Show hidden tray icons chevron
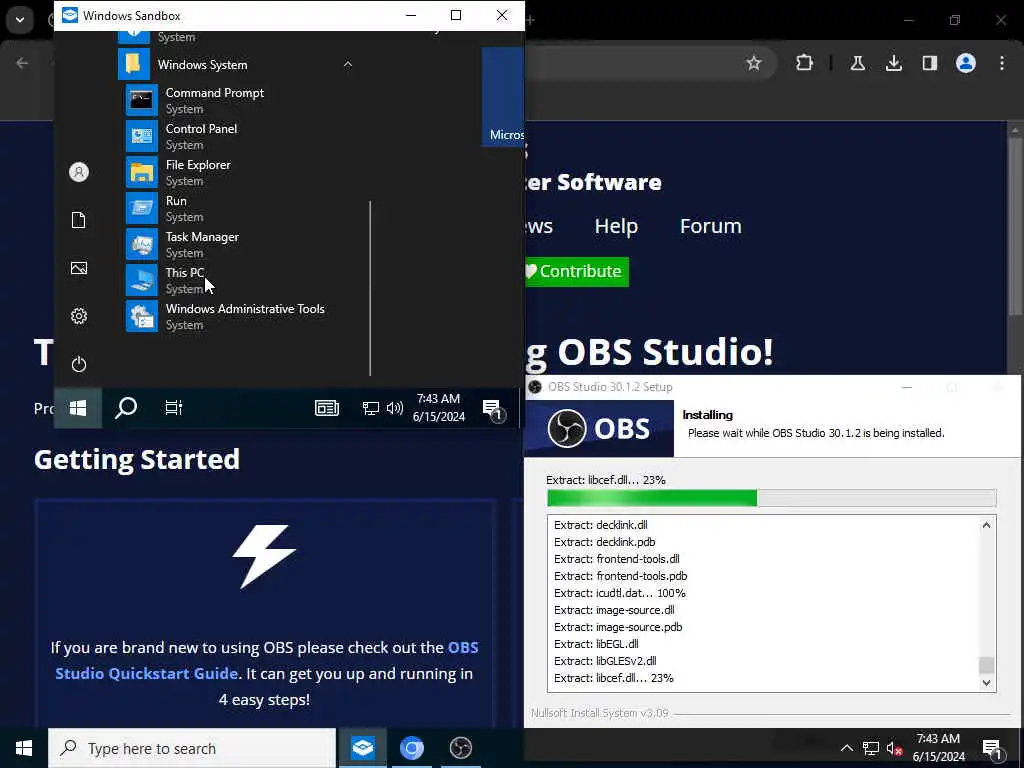The image size is (1024, 768). [846, 748]
